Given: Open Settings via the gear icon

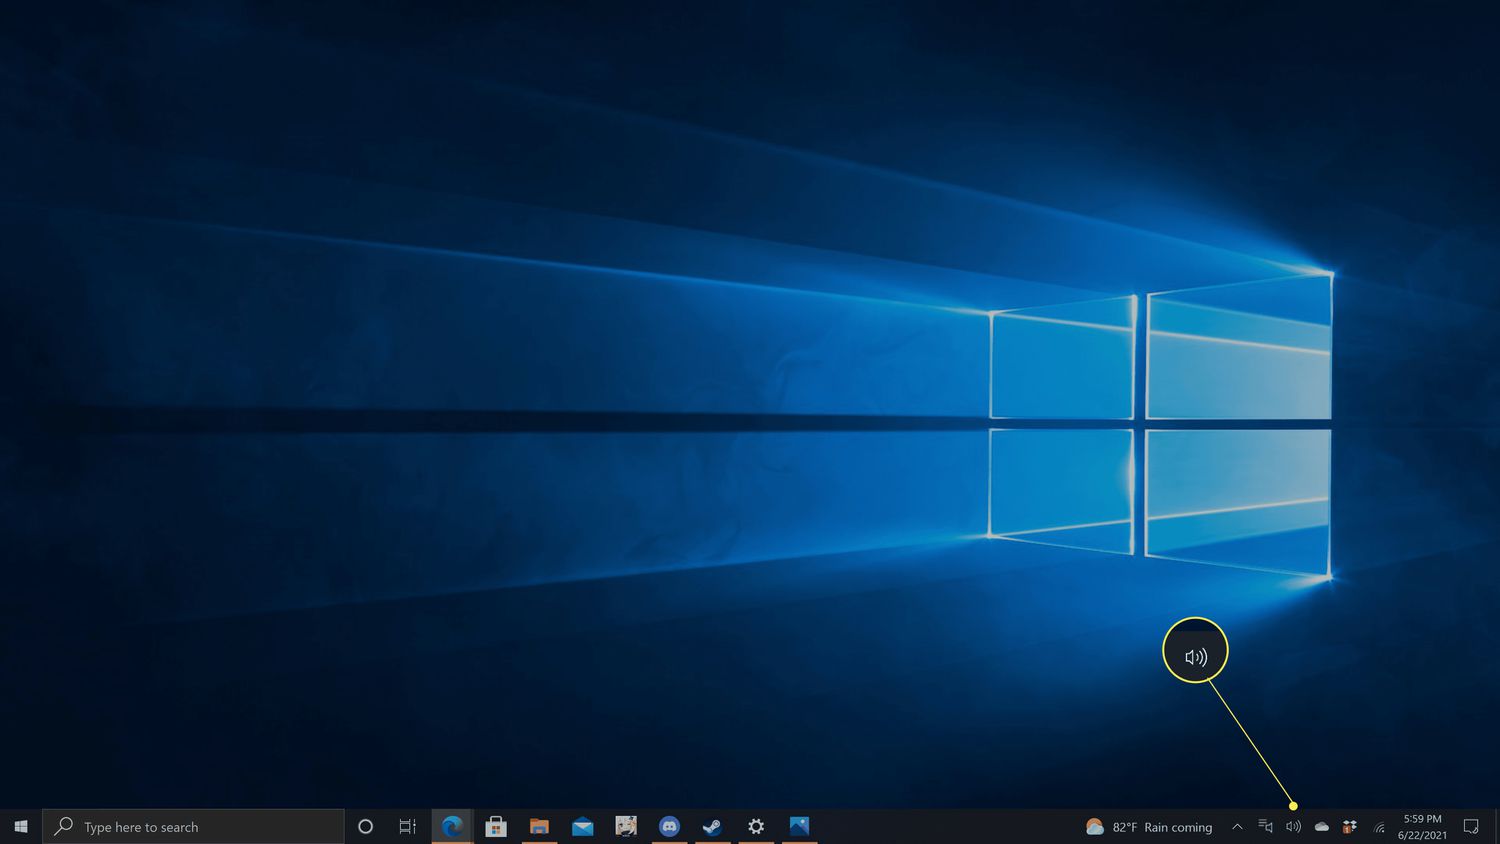Looking at the screenshot, I should click(756, 827).
